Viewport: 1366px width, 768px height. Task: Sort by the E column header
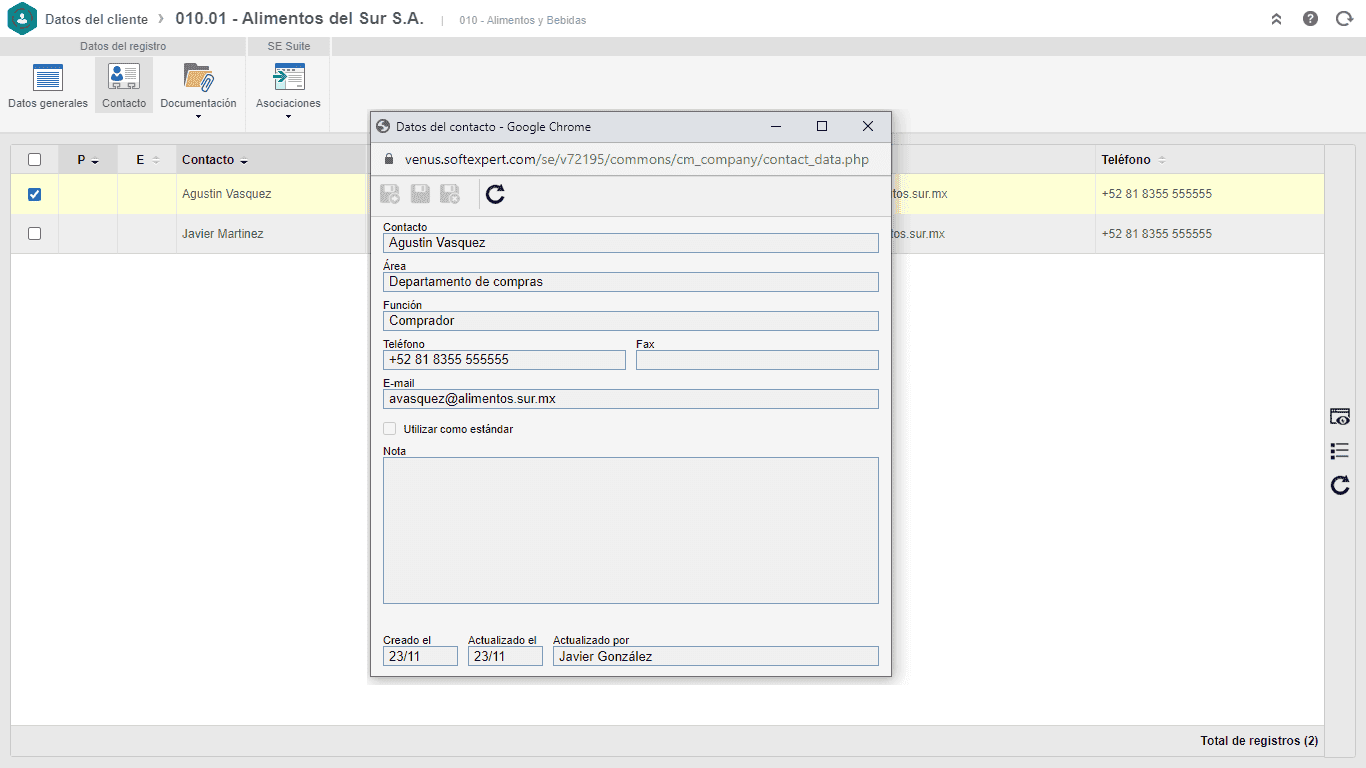click(147, 160)
